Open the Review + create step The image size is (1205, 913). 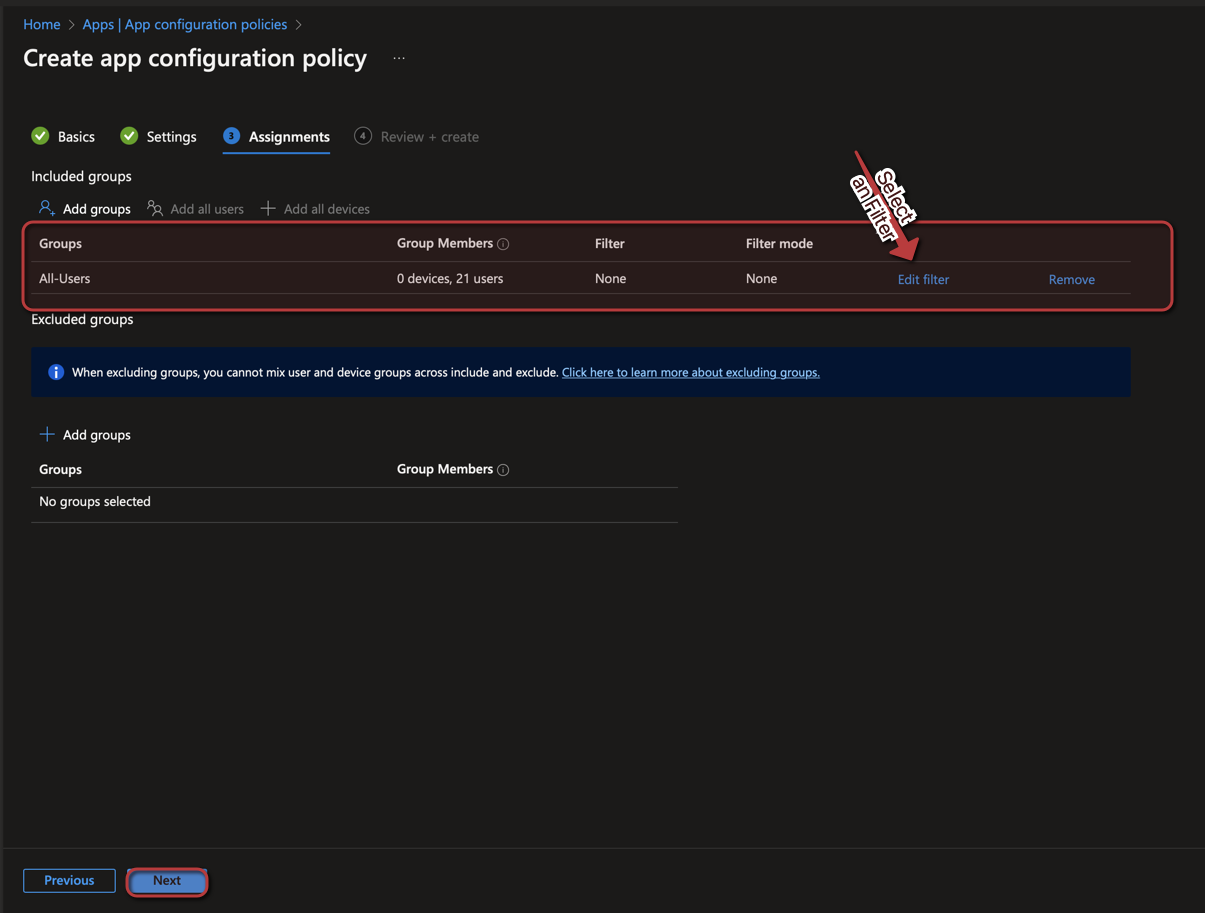[416, 136]
